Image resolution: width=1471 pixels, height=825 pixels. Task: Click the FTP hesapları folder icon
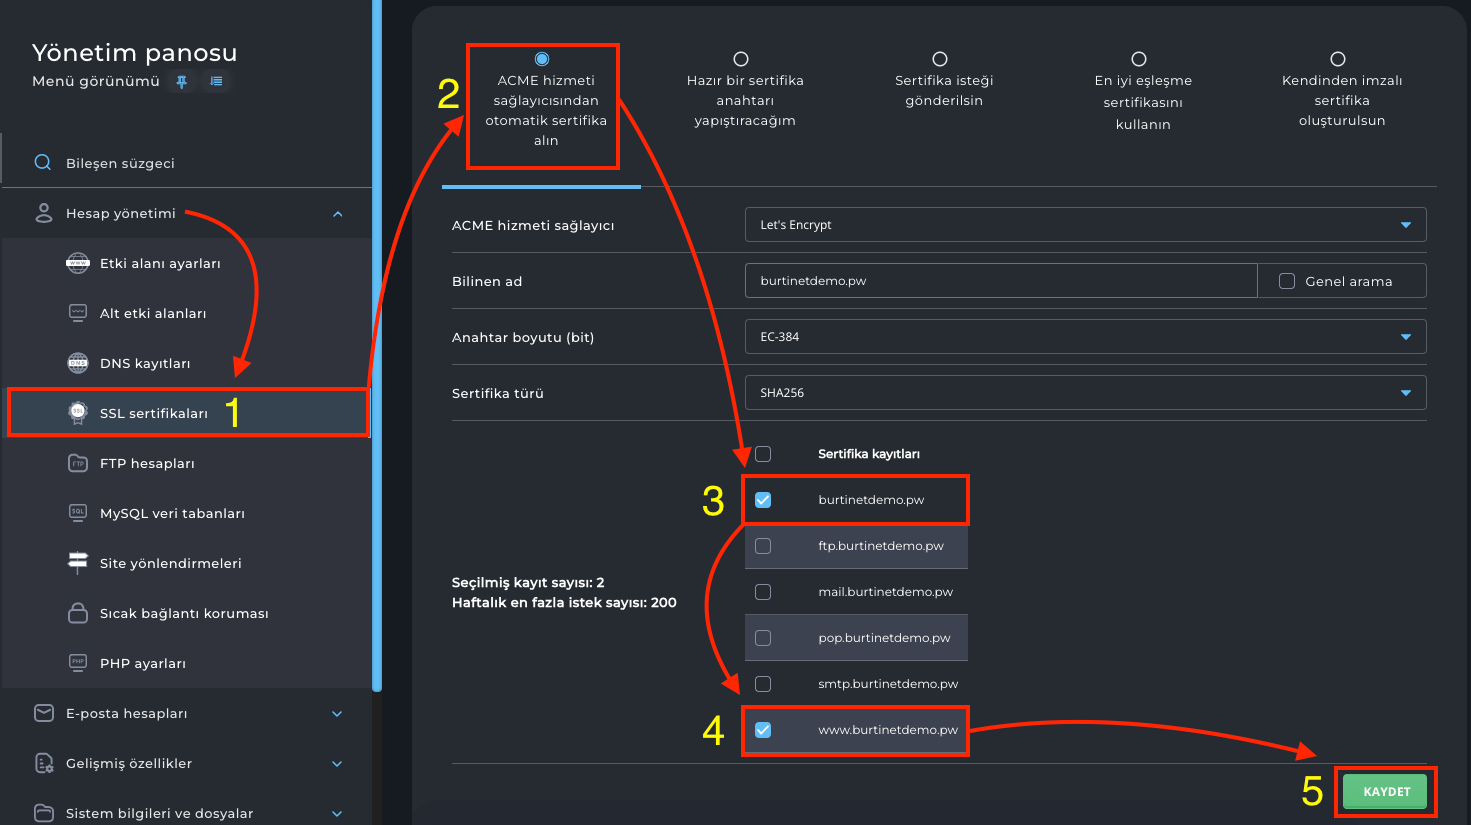click(78, 463)
